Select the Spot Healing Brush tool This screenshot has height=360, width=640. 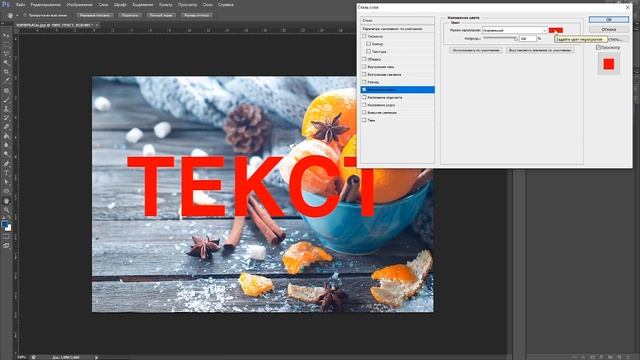click(x=6, y=91)
